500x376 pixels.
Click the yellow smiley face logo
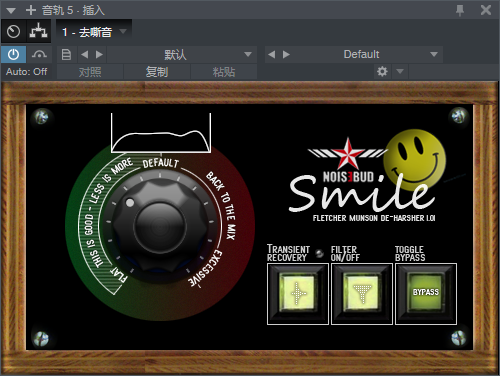pos(414,160)
